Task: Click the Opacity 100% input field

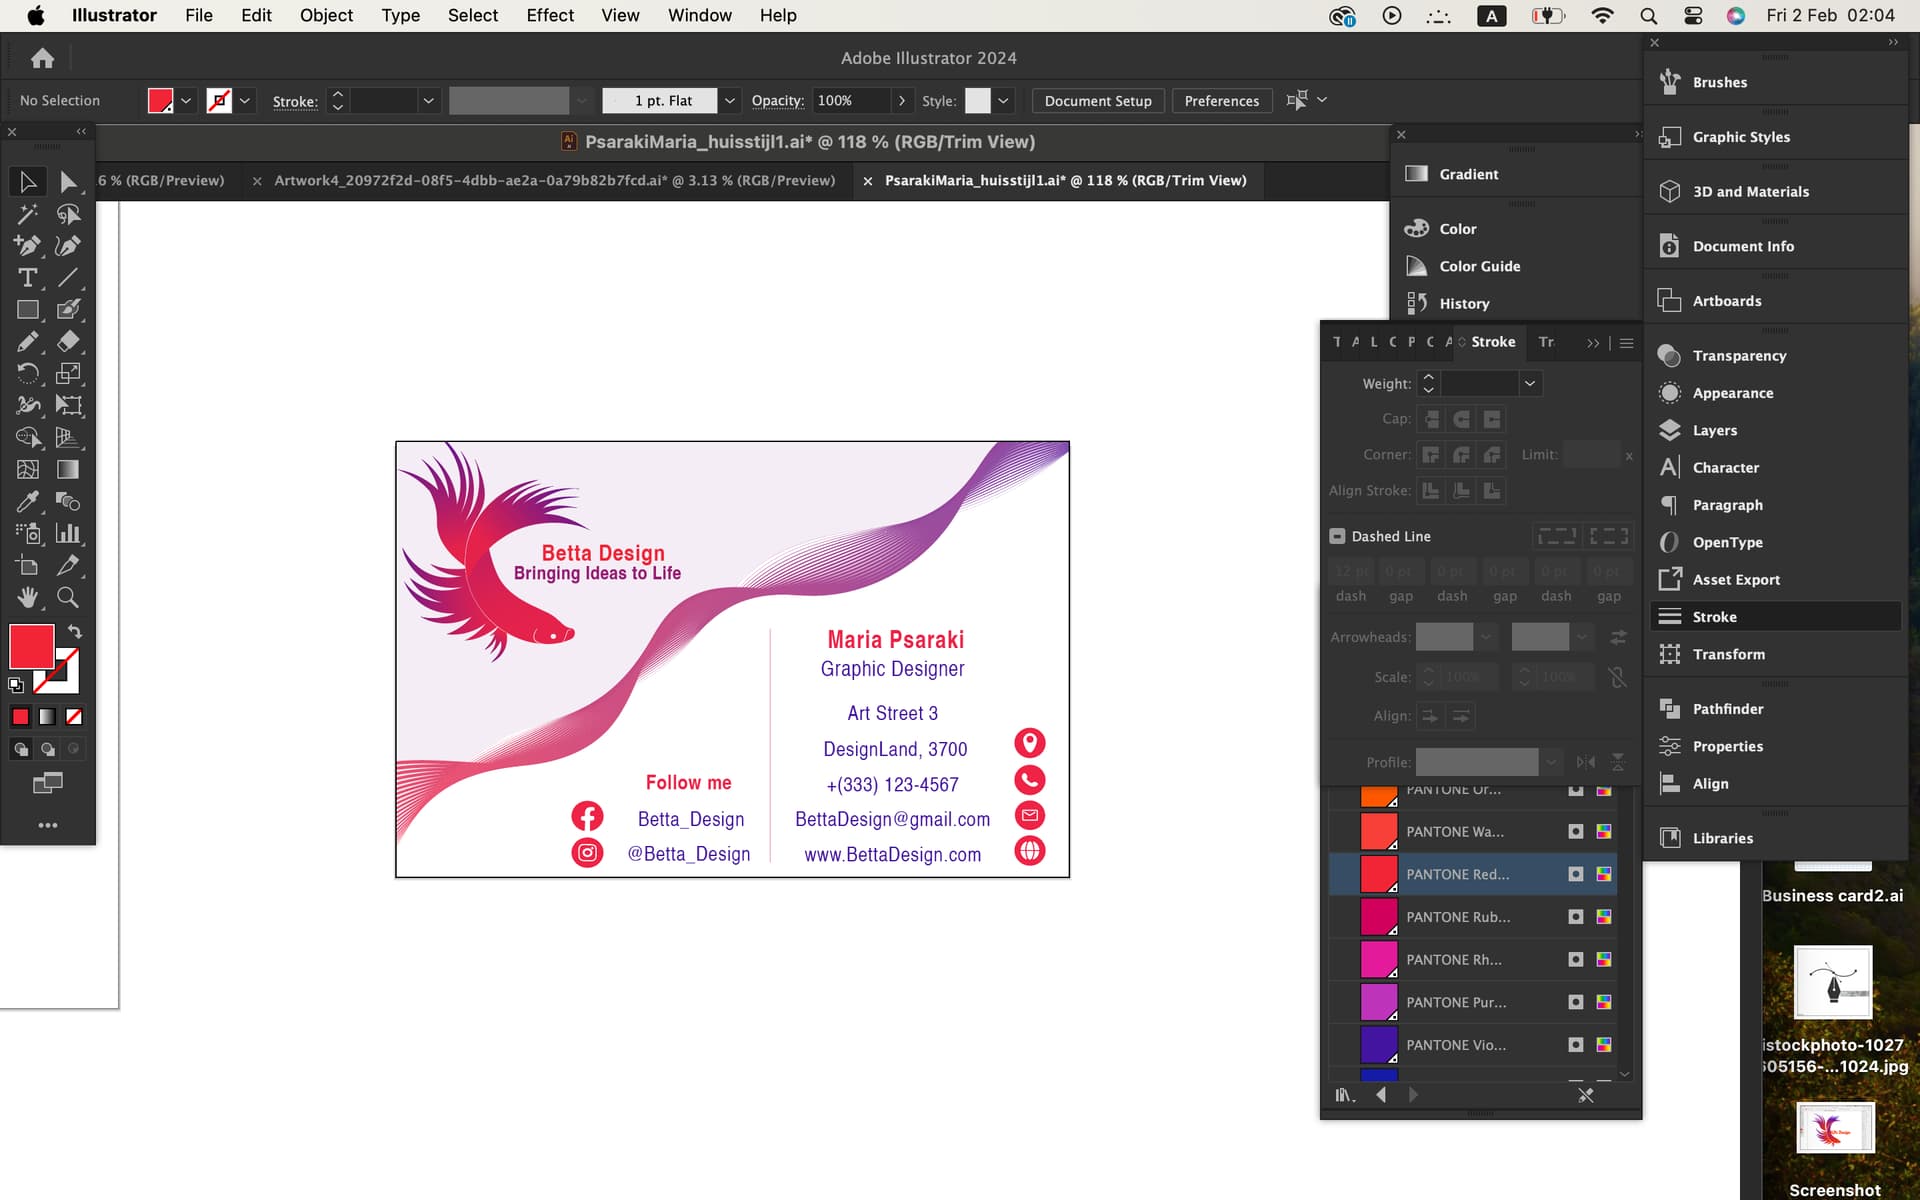Action: tap(850, 101)
